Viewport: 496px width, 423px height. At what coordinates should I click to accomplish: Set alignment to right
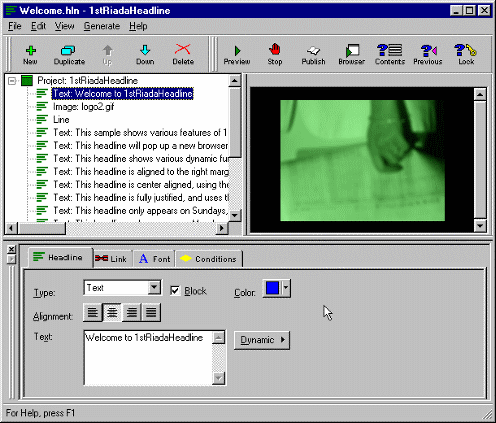(132, 312)
